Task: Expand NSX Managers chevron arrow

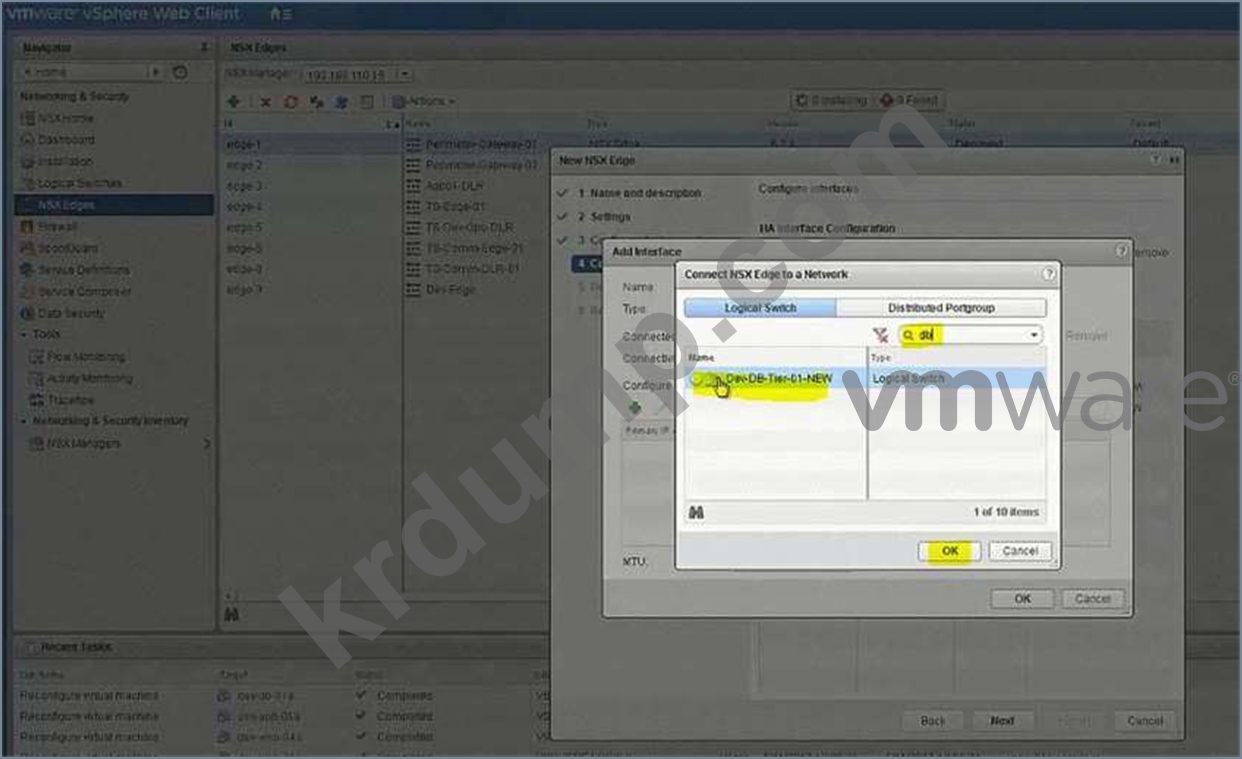Action: tap(207, 443)
